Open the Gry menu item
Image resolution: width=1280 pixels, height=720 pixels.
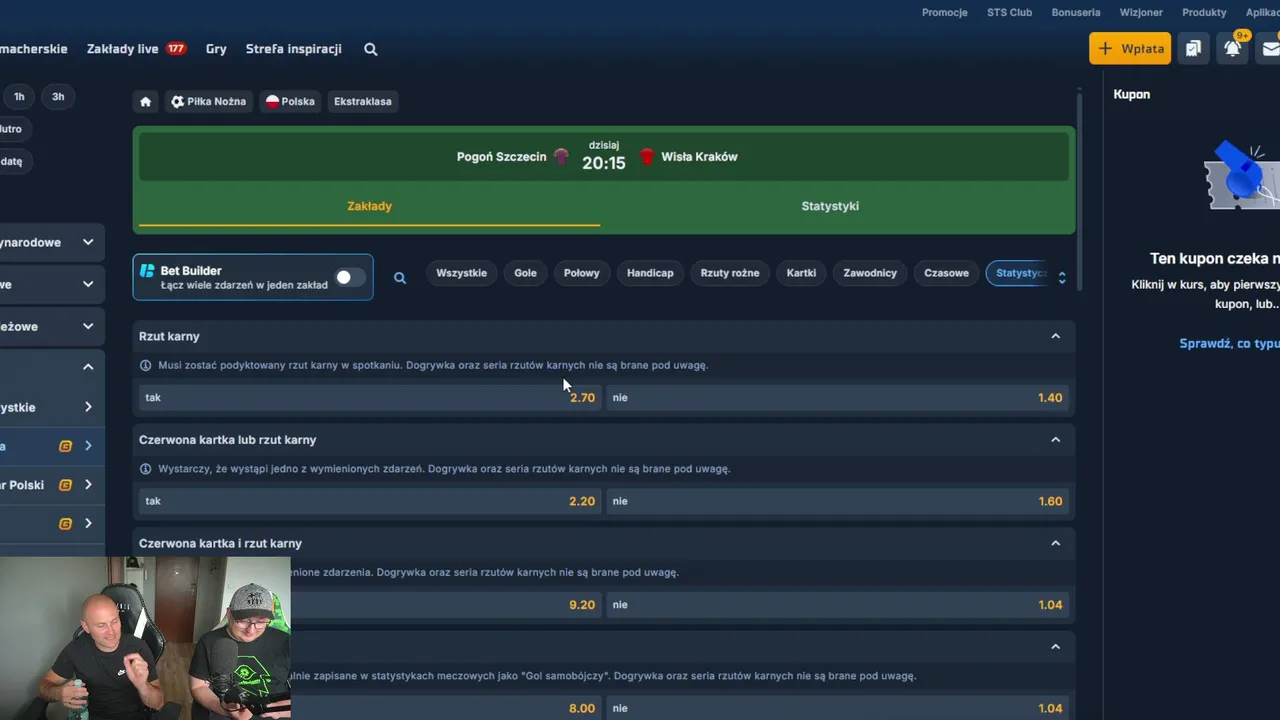click(216, 49)
